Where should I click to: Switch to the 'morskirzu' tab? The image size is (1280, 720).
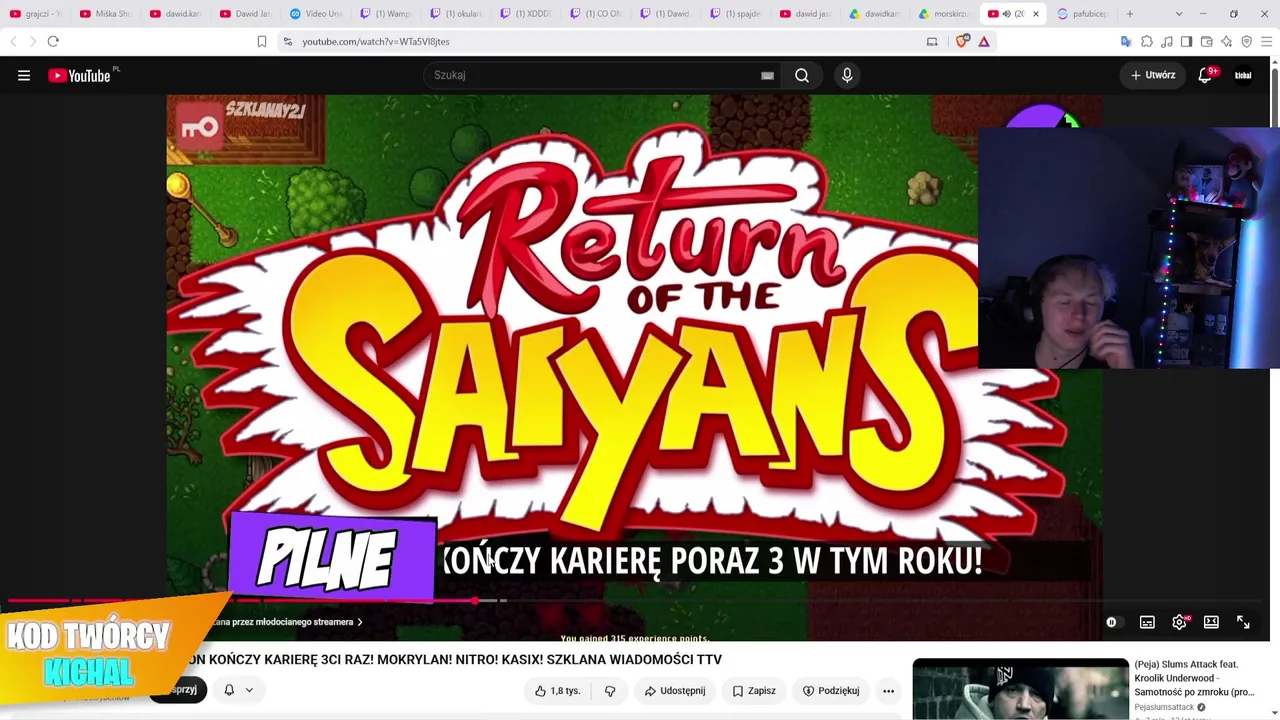[x=946, y=14]
